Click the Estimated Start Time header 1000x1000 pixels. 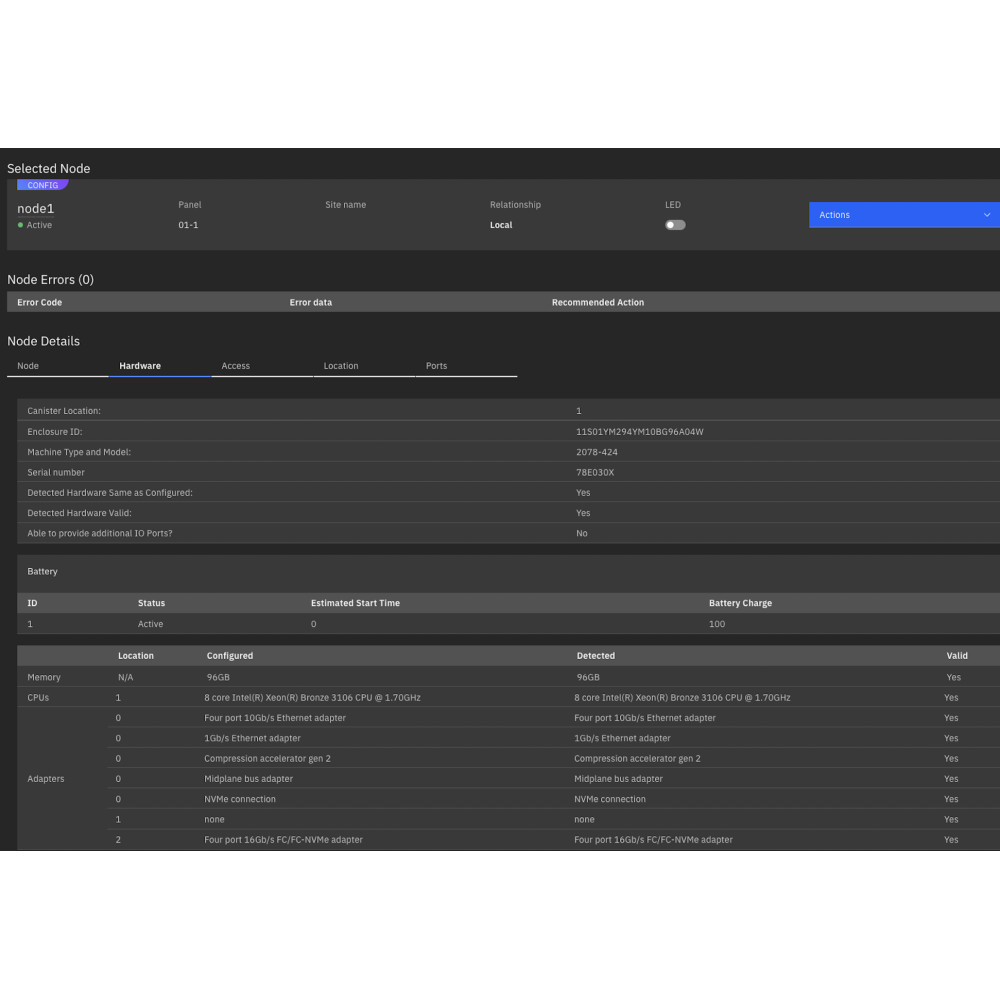coord(355,603)
